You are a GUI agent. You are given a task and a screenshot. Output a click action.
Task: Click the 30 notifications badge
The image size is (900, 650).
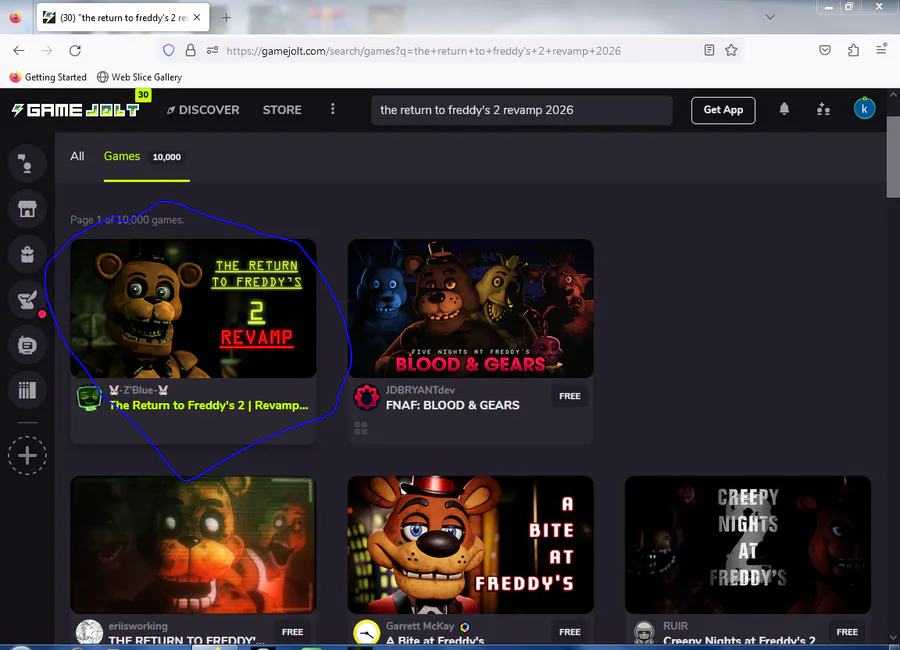[x=143, y=95]
